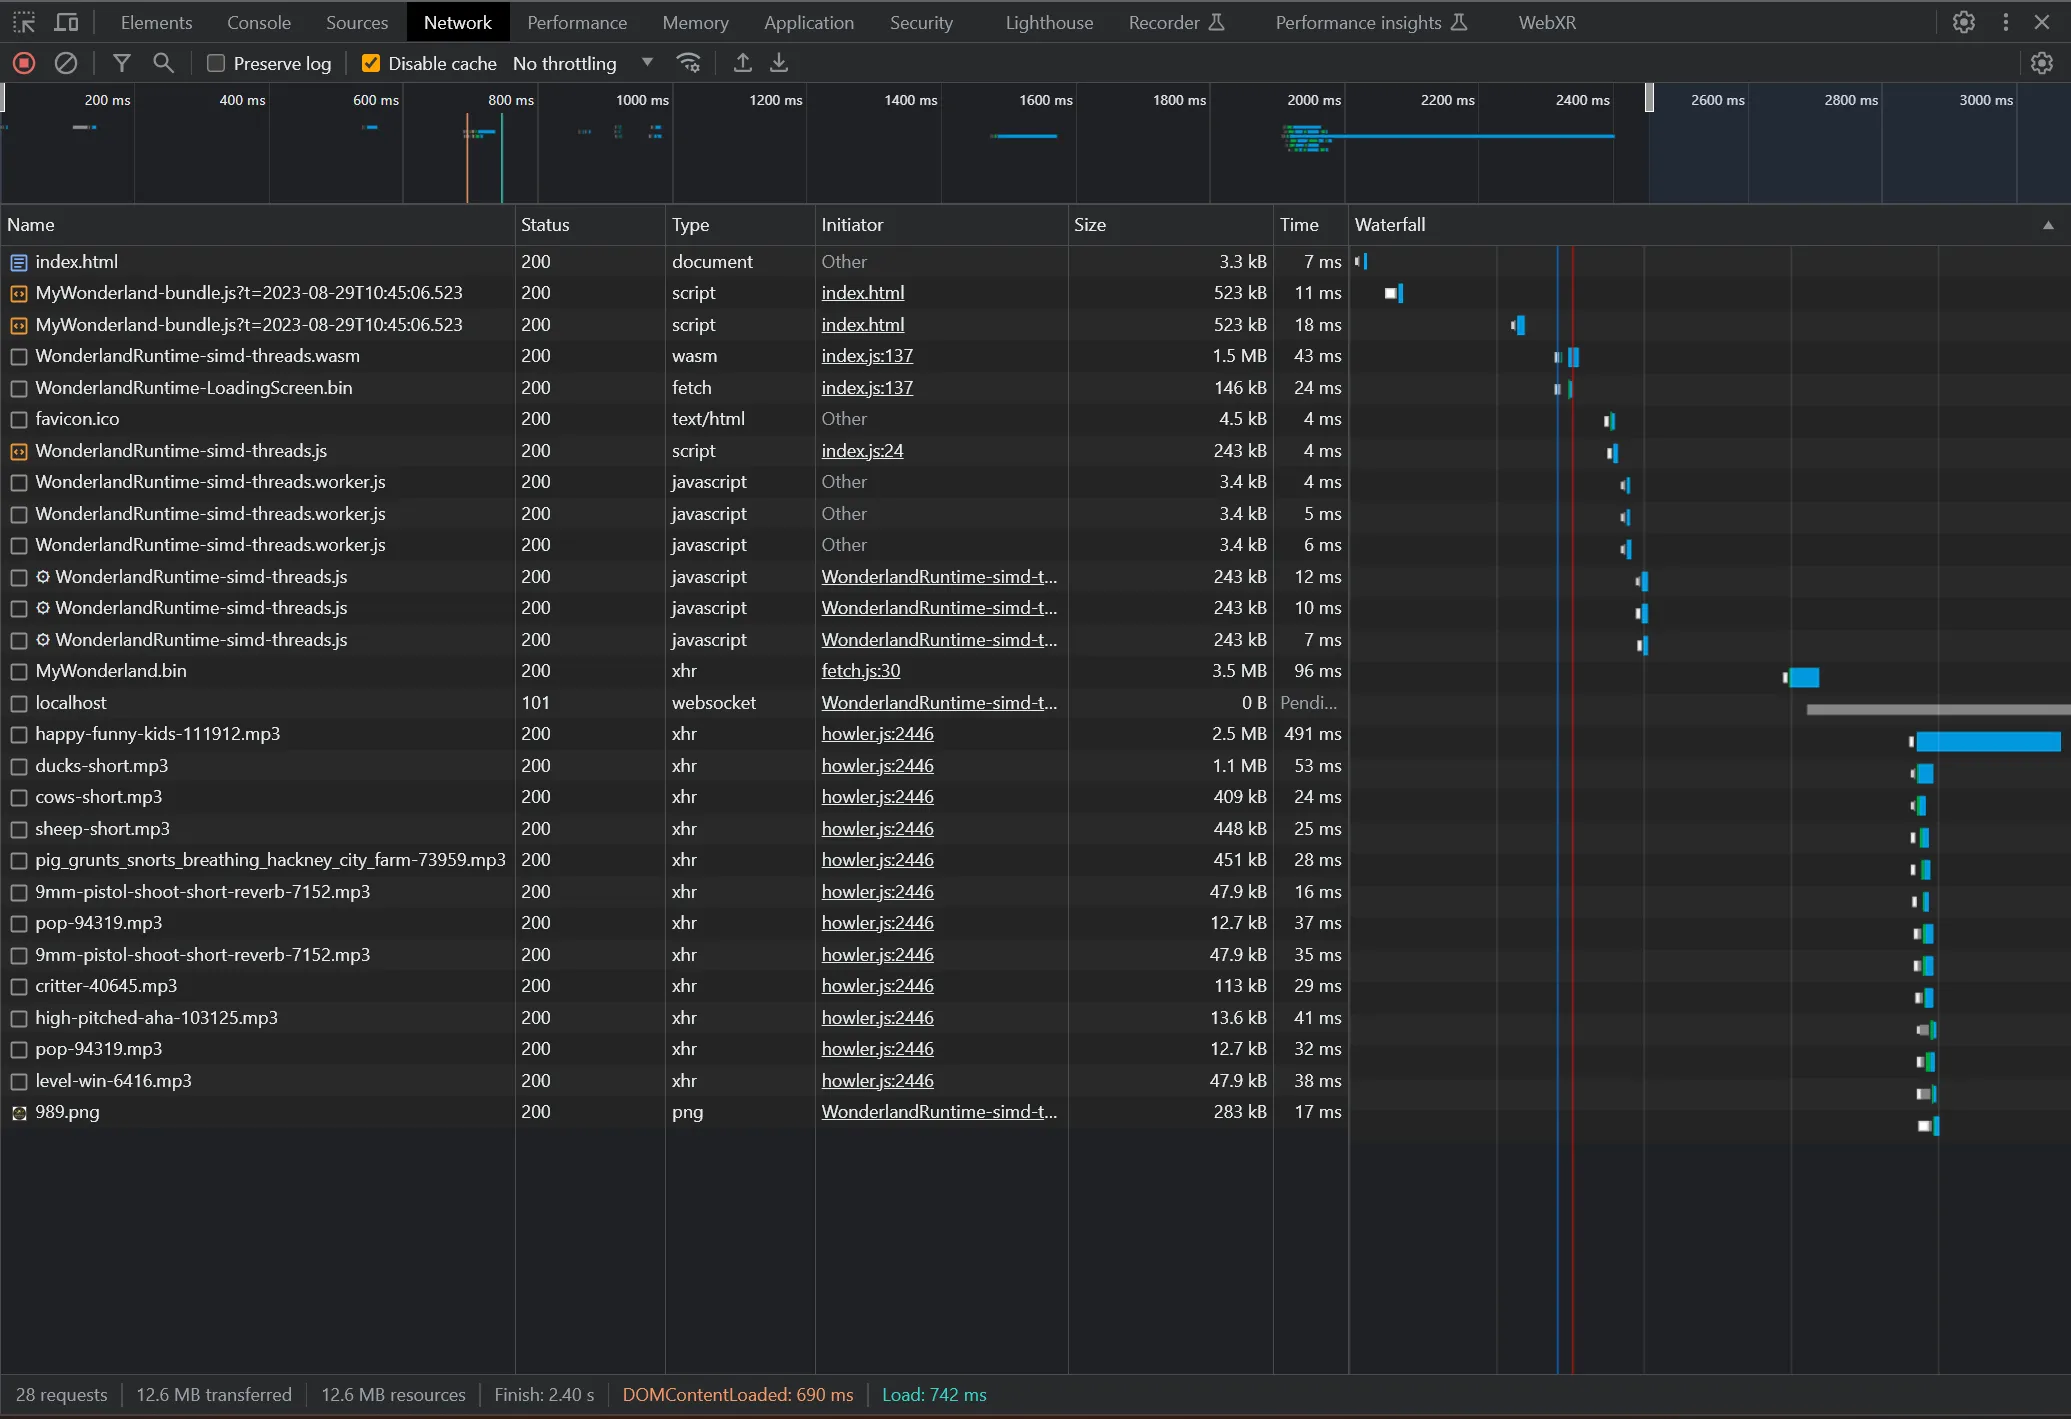The image size is (2071, 1419).
Task: Open DevTools three-dot menu
Action: click(x=2006, y=22)
